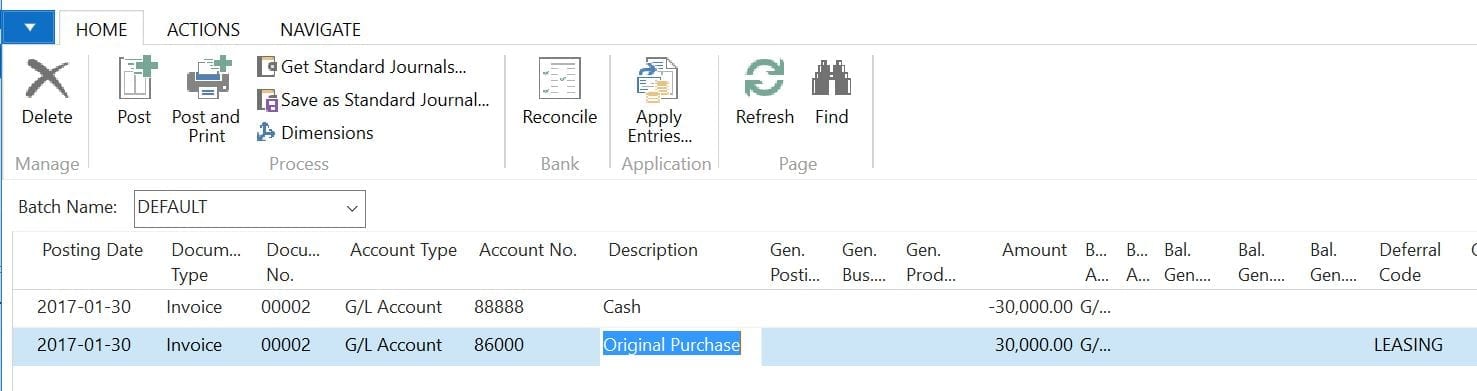This screenshot has height=391, width=1477.
Task: Switch to the HOME ribbon tab
Action: pyautogui.click(x=102, y=29)
